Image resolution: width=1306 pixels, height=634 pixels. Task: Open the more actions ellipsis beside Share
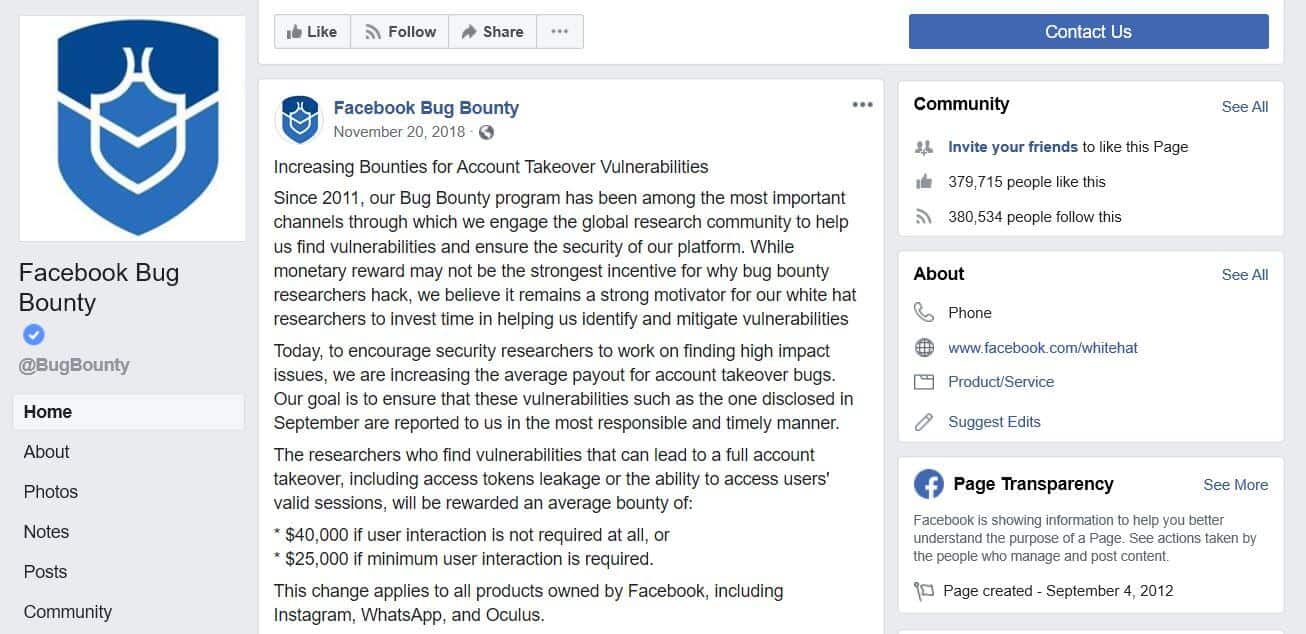560,31
